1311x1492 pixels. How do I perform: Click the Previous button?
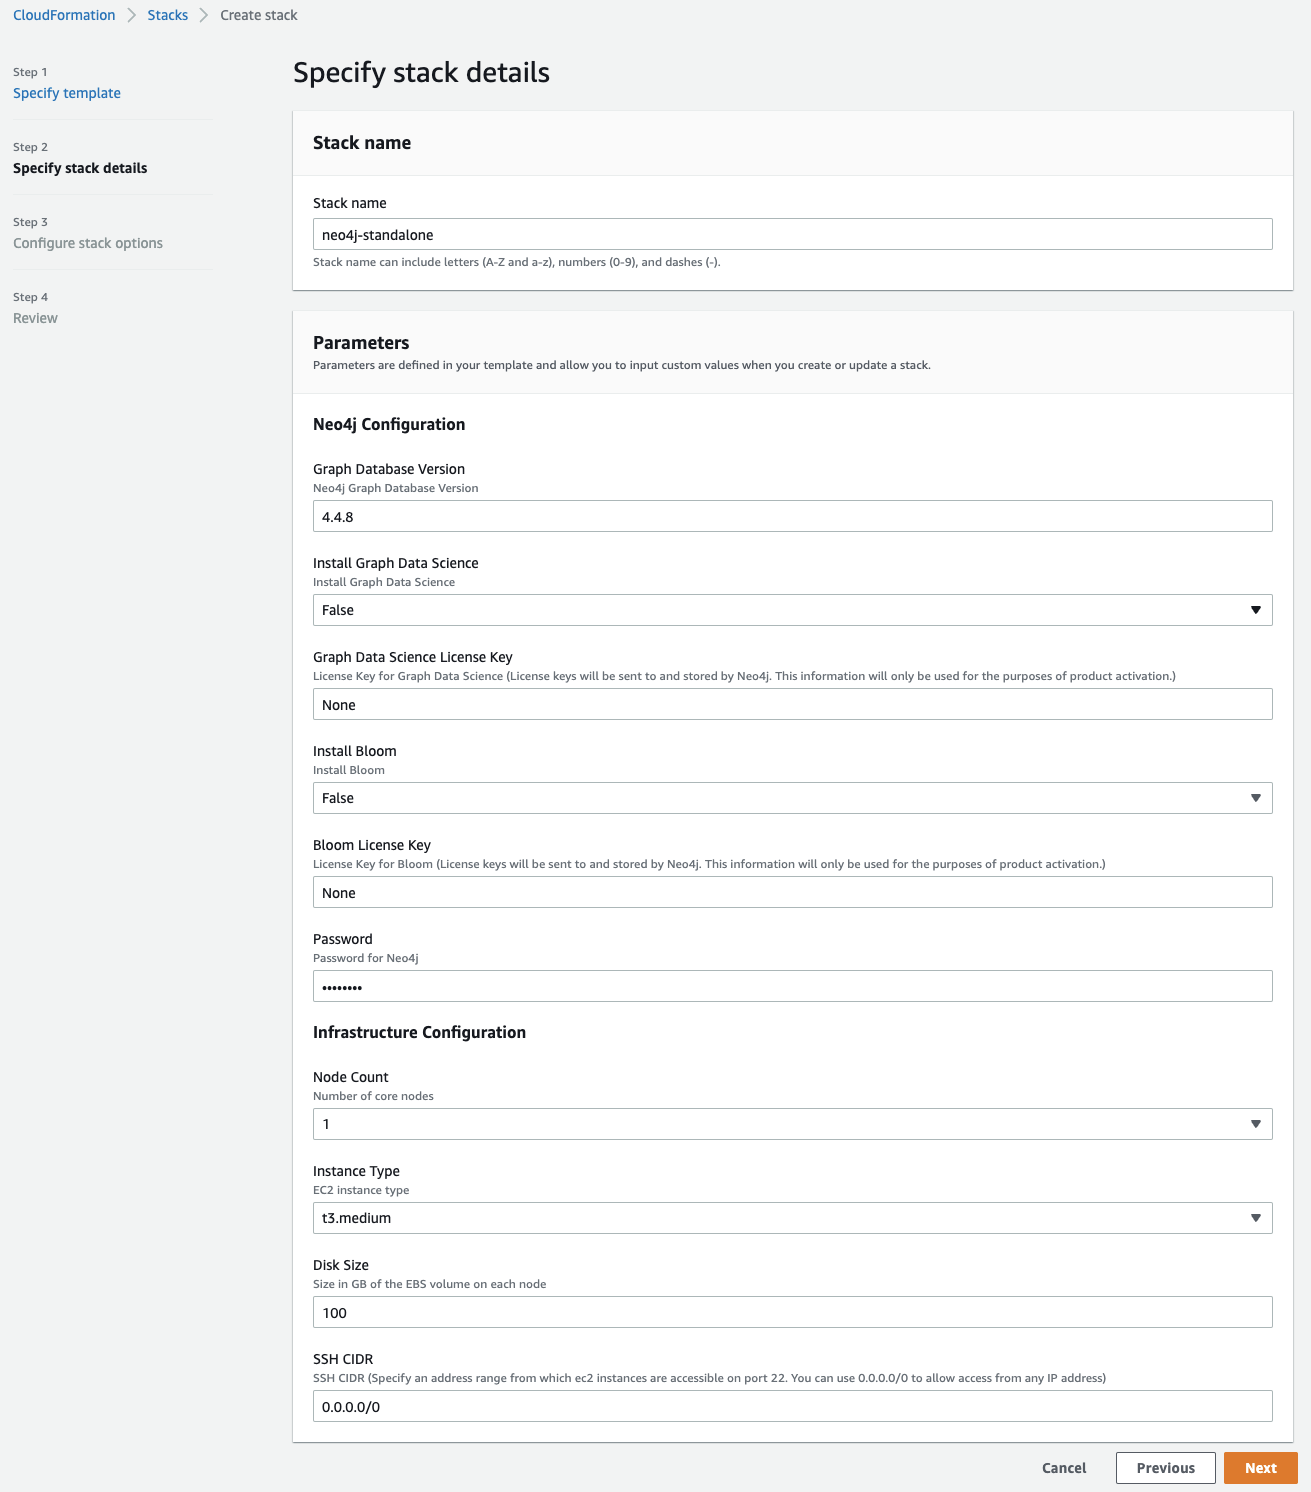click(x=1165, y=1467)
